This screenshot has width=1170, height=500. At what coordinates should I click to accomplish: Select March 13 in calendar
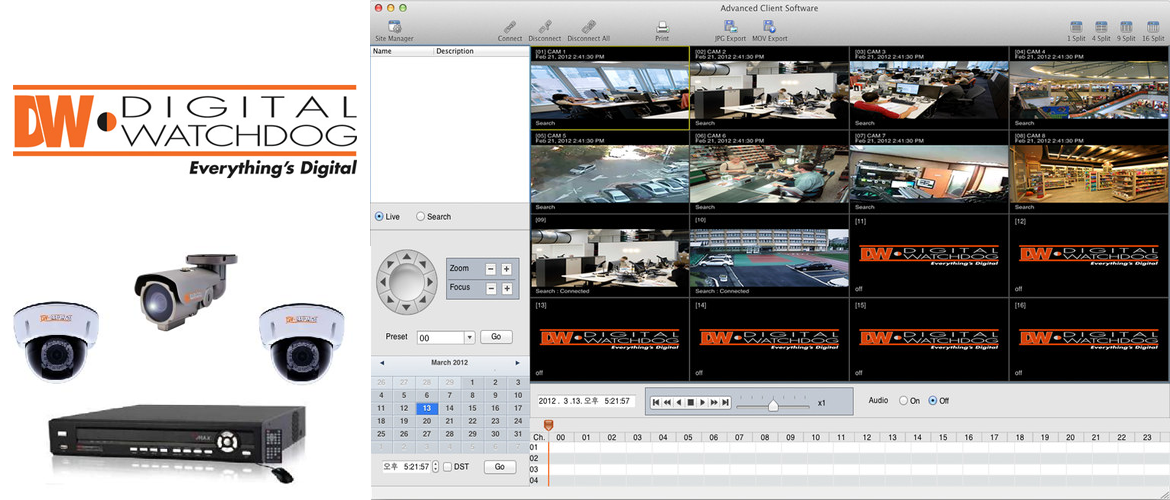point(427,408)
